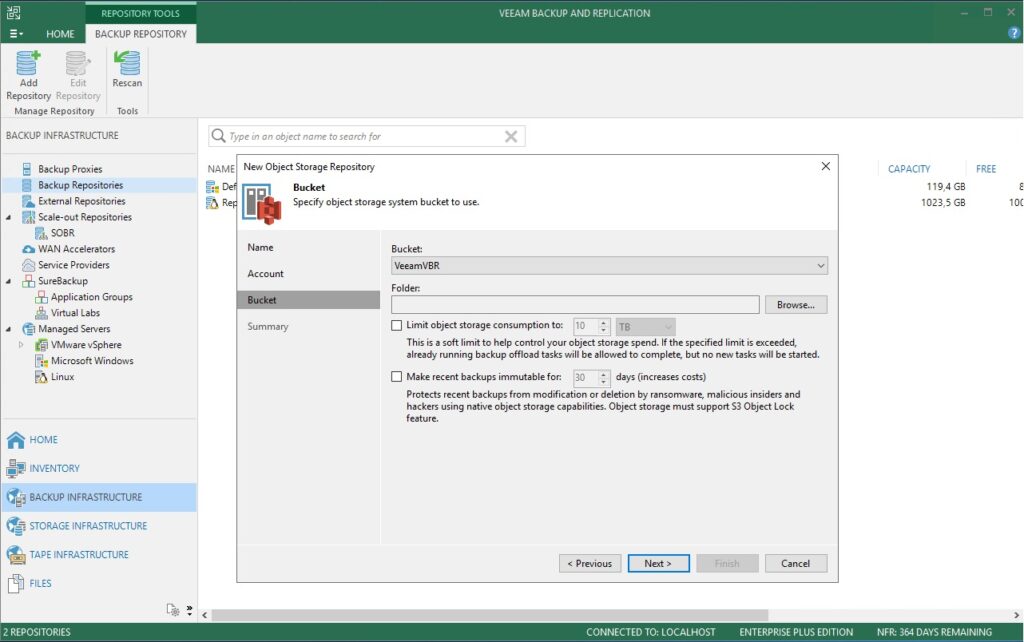
Task: Open the Bucket dropdown
Action: [x=609, y=266]
